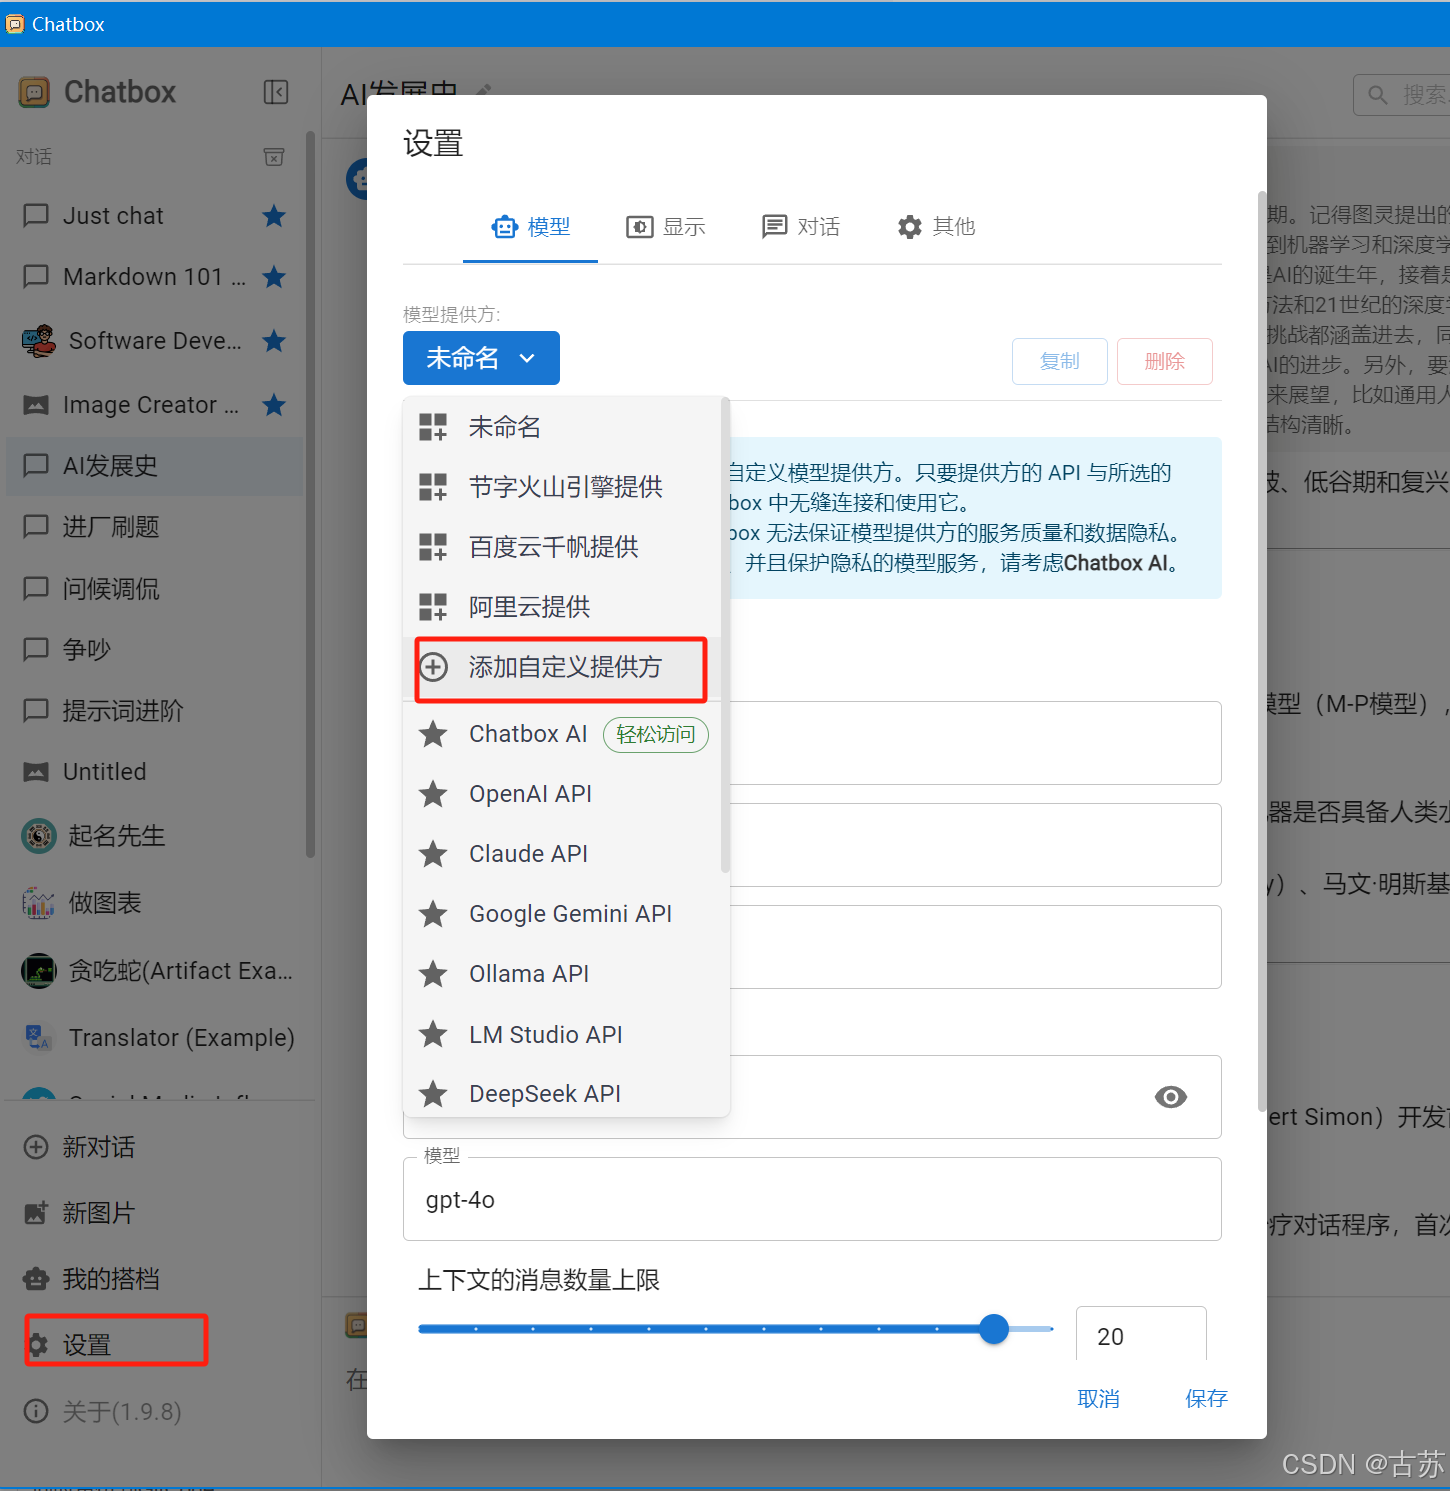Click the grid icon beside 百度云千帆提供
The image size is (1450, 1491).
click(433, 547)
